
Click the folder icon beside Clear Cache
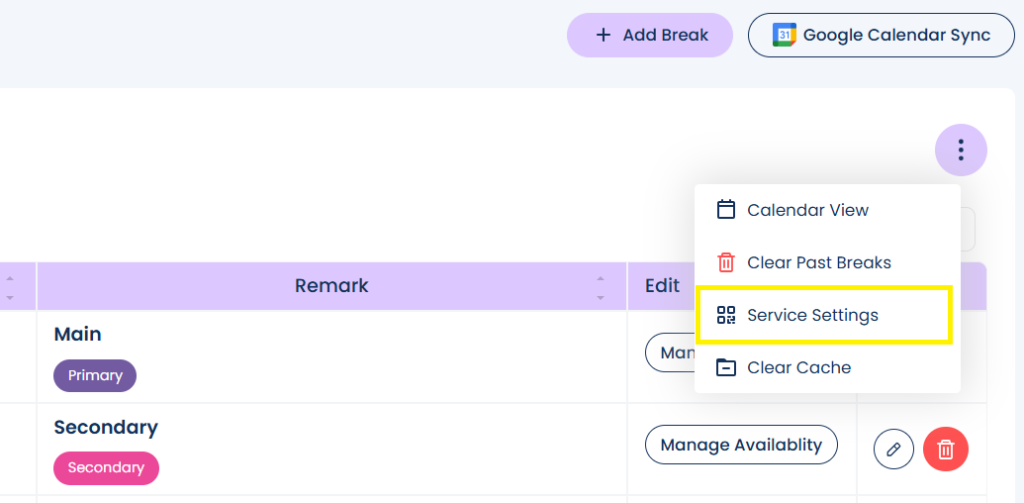[x=726, y=367]
